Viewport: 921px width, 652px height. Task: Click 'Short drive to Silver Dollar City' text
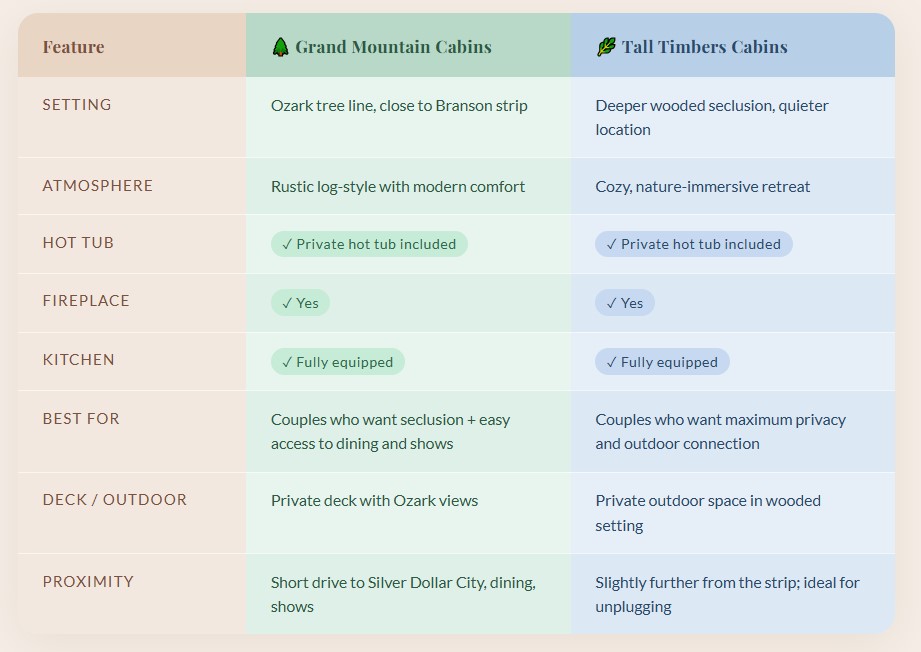pos(403,583)
